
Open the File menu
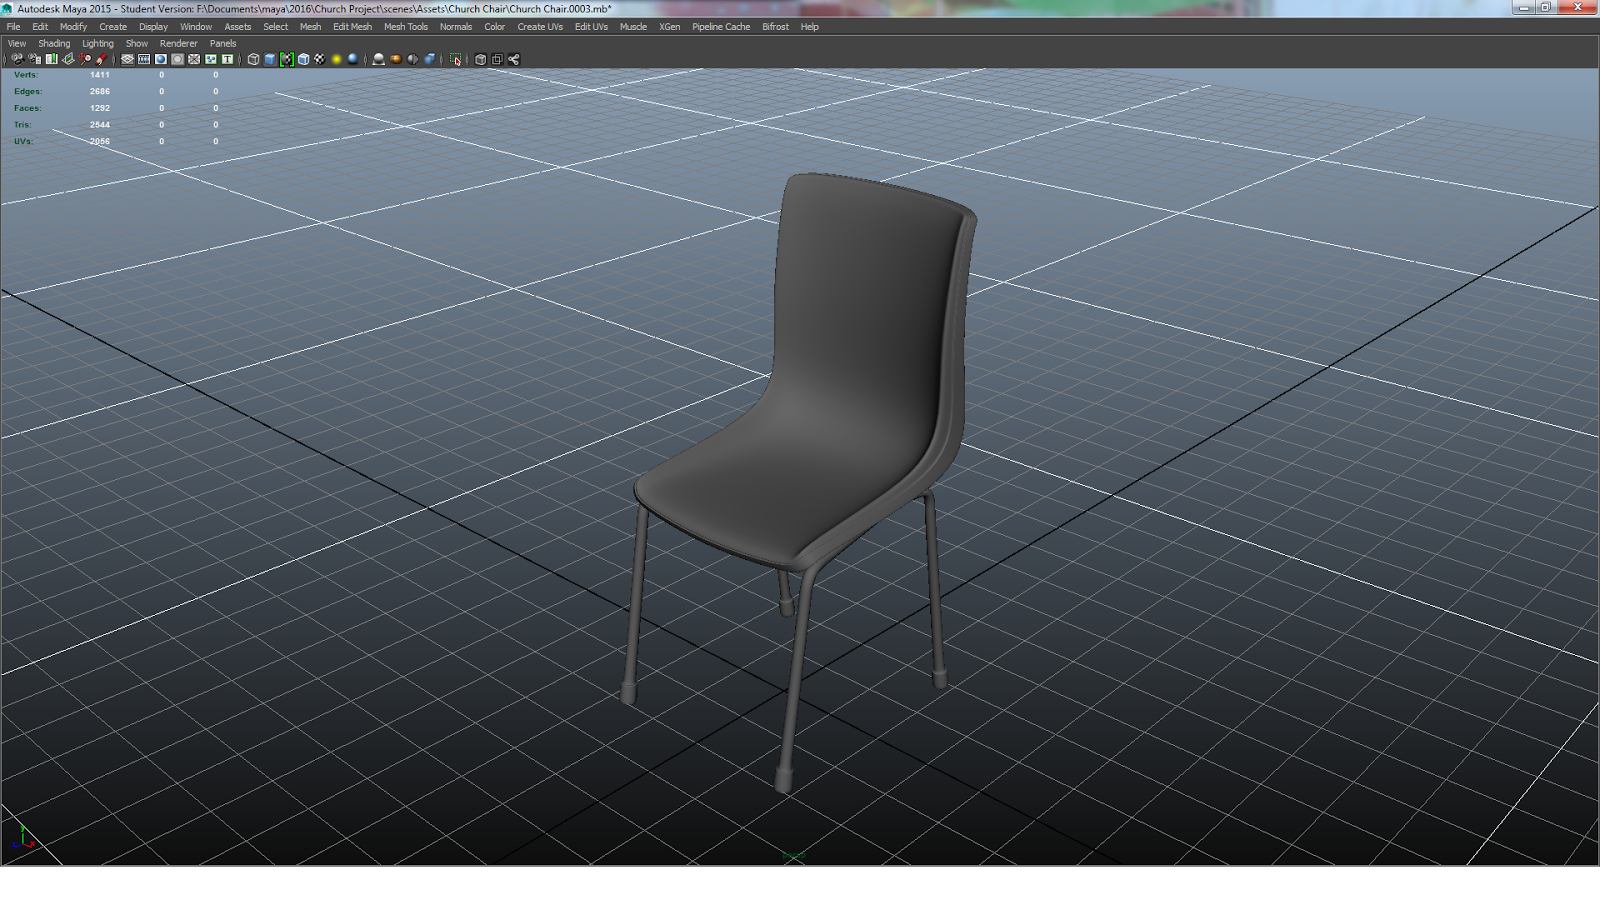pos(14,27)
